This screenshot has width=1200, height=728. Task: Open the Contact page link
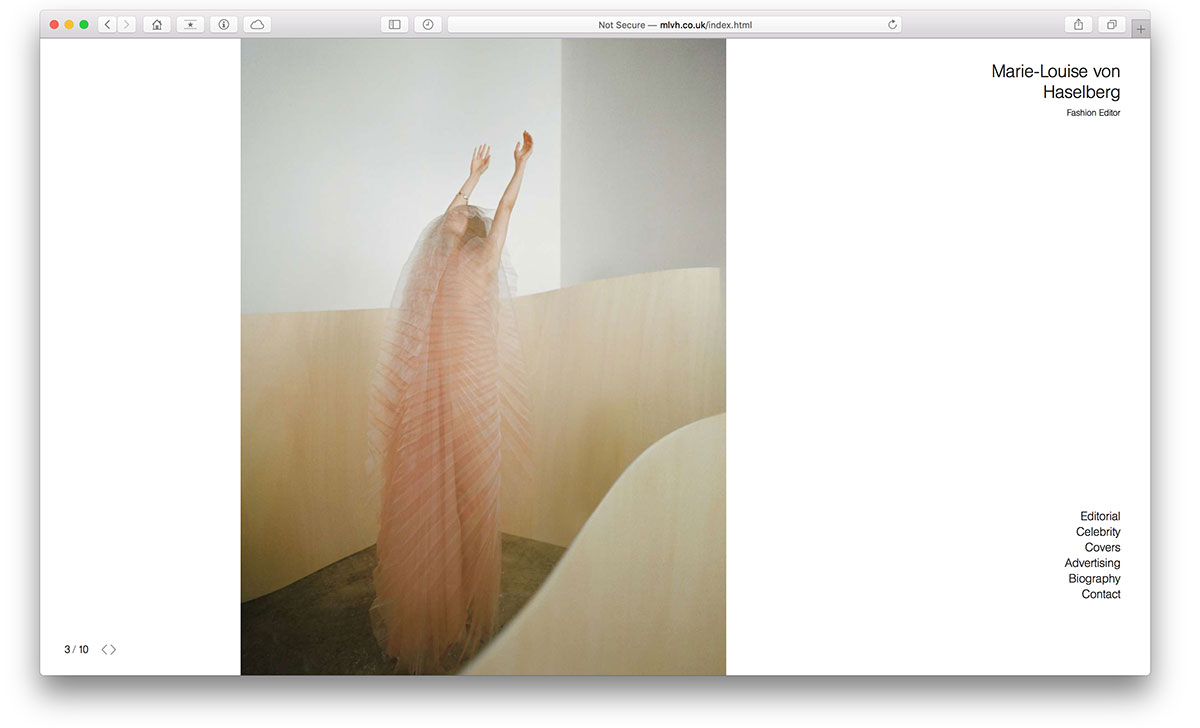[x=1101, y=594]
